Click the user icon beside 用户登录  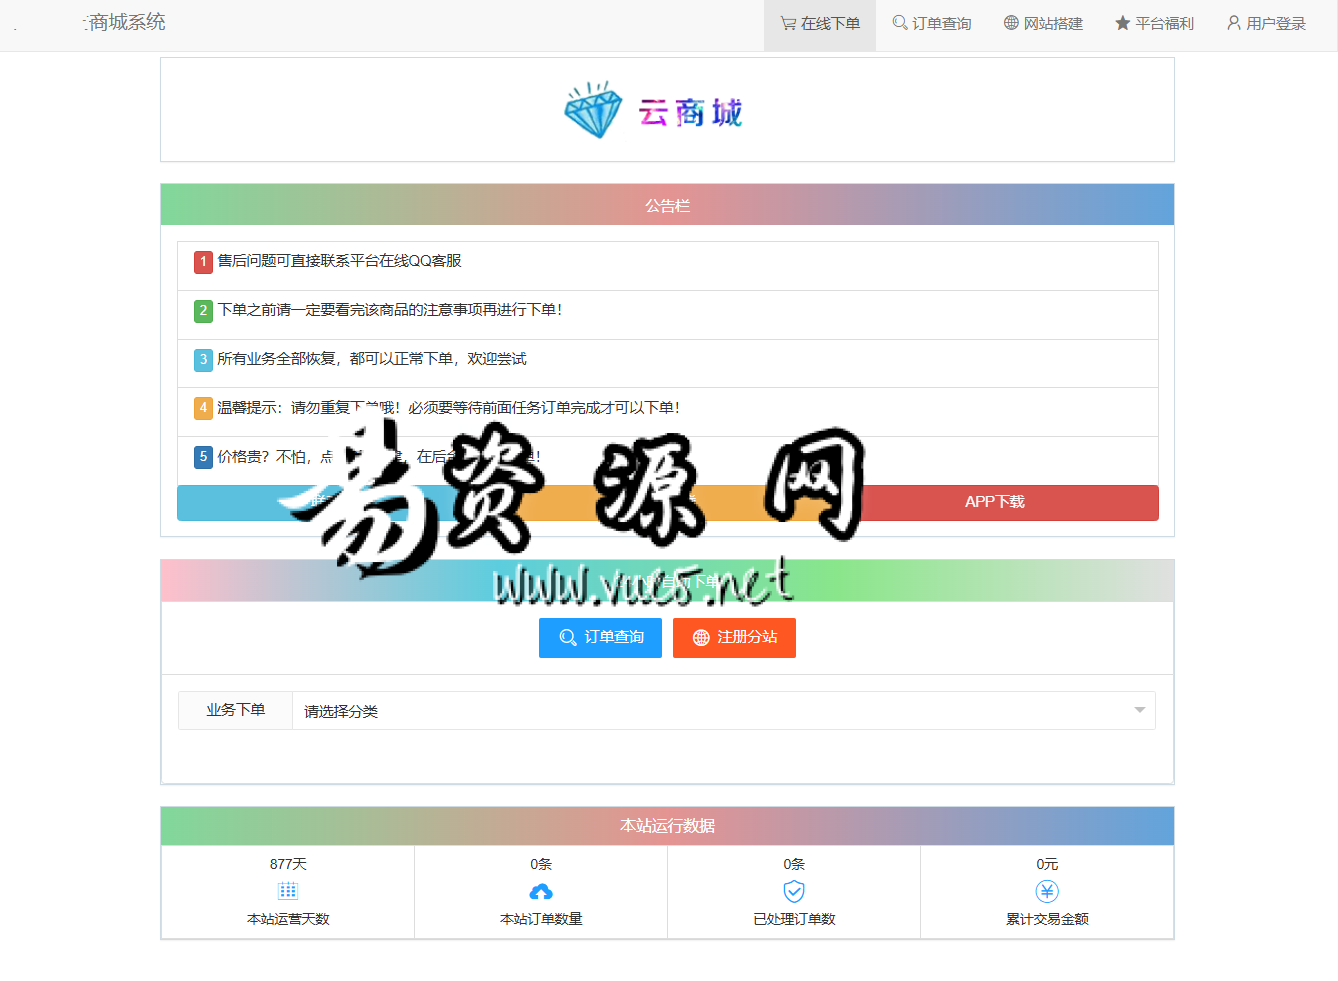1234,23
